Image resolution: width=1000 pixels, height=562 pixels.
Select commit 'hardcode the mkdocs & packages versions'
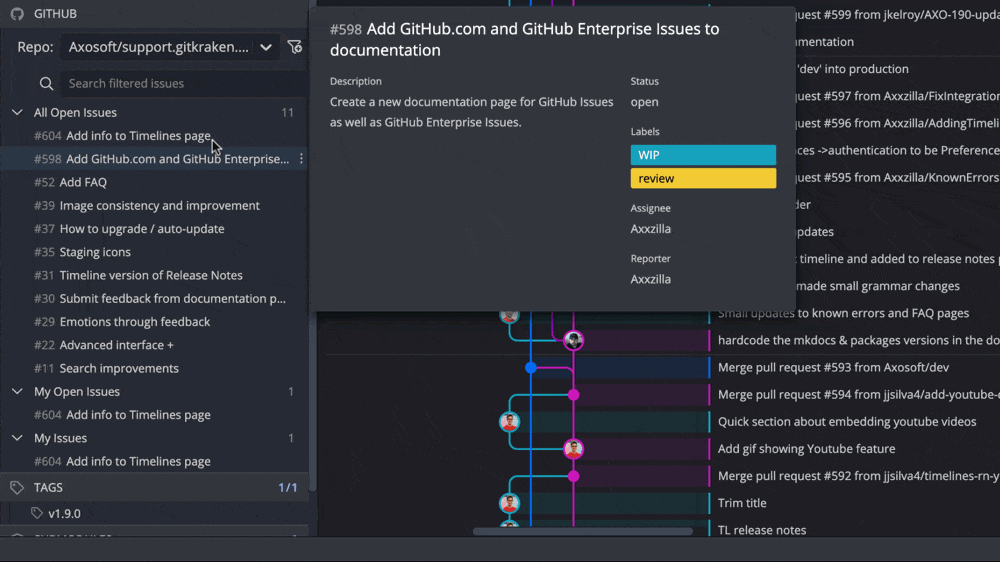click(x=858, y=340)
